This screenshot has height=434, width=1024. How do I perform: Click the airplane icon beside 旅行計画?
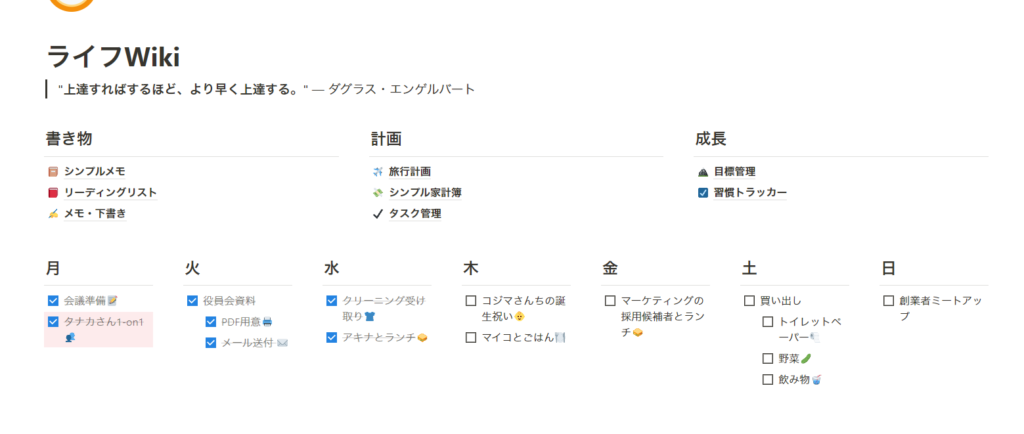click(x=377, y=172)
